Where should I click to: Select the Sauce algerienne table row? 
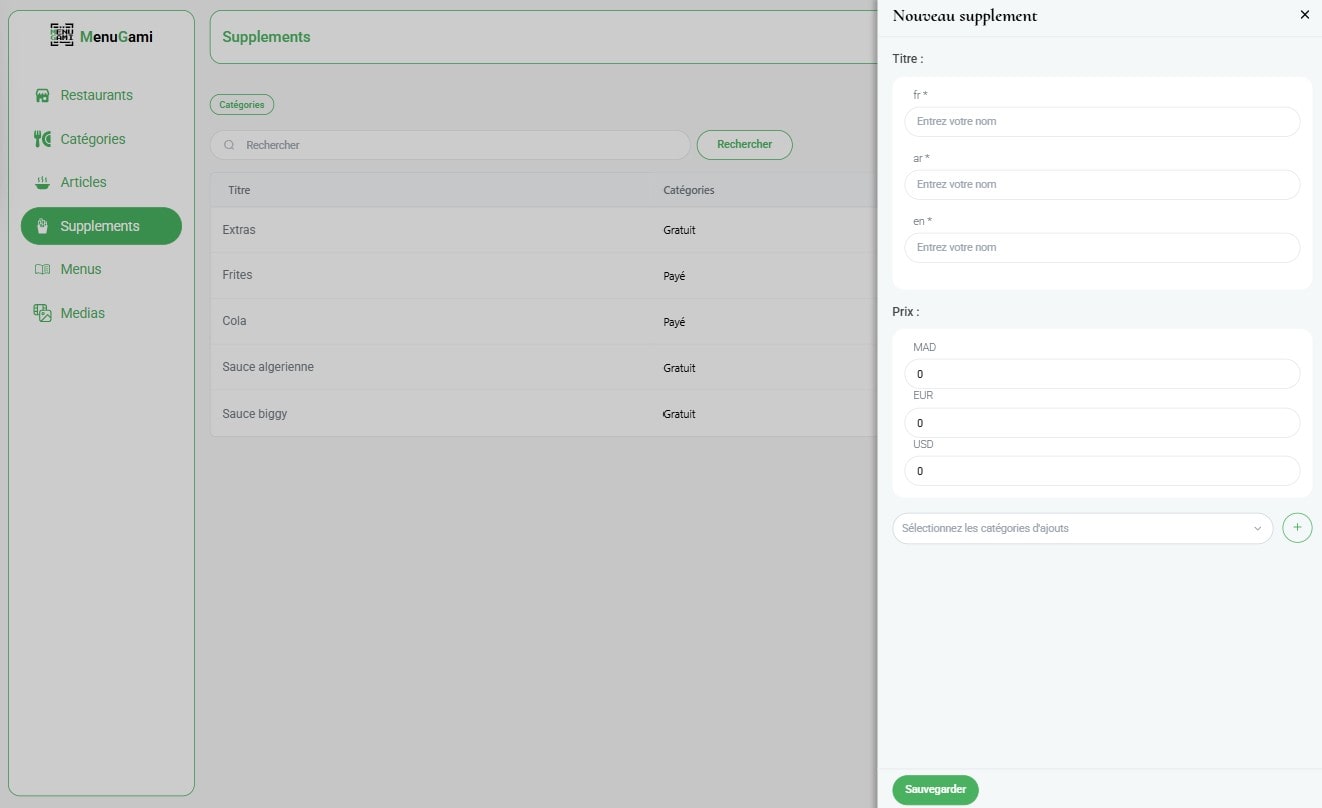tap(540, 368)
